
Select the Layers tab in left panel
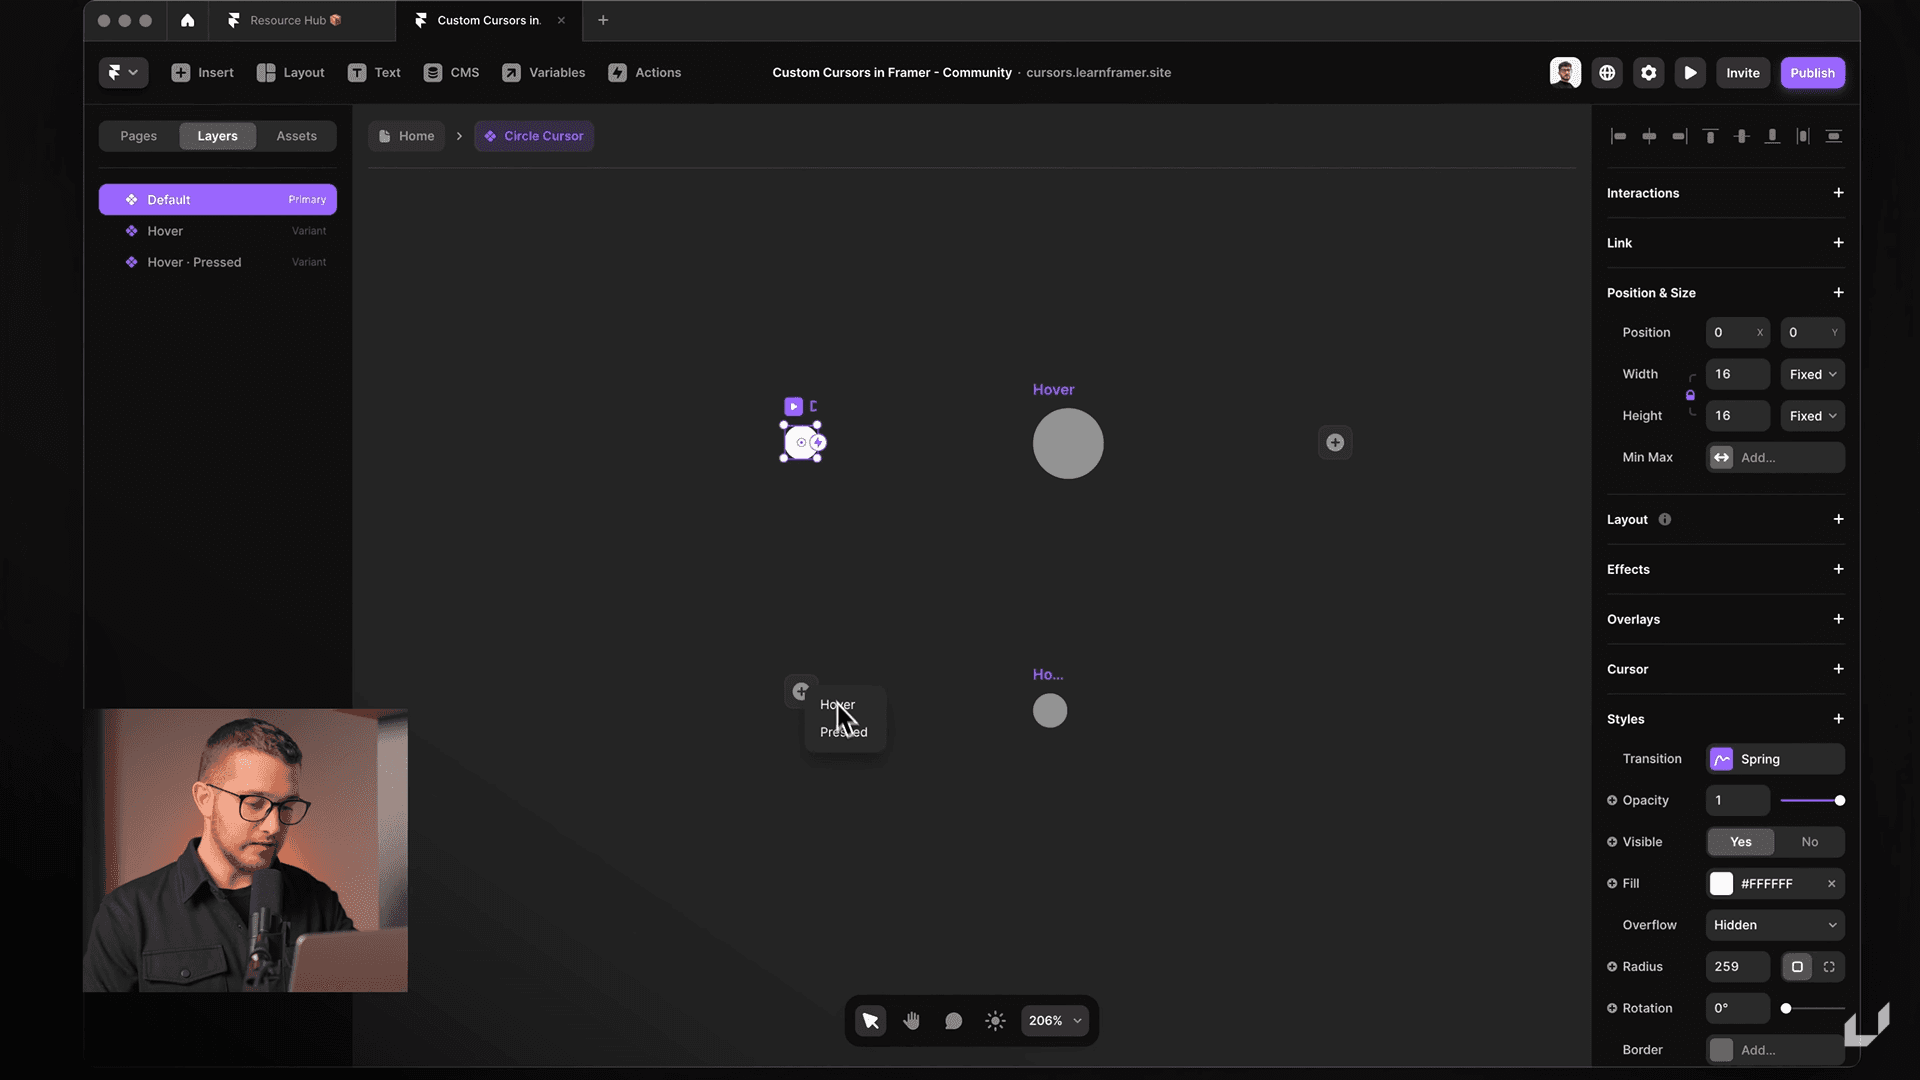click(x=216, y=135)
